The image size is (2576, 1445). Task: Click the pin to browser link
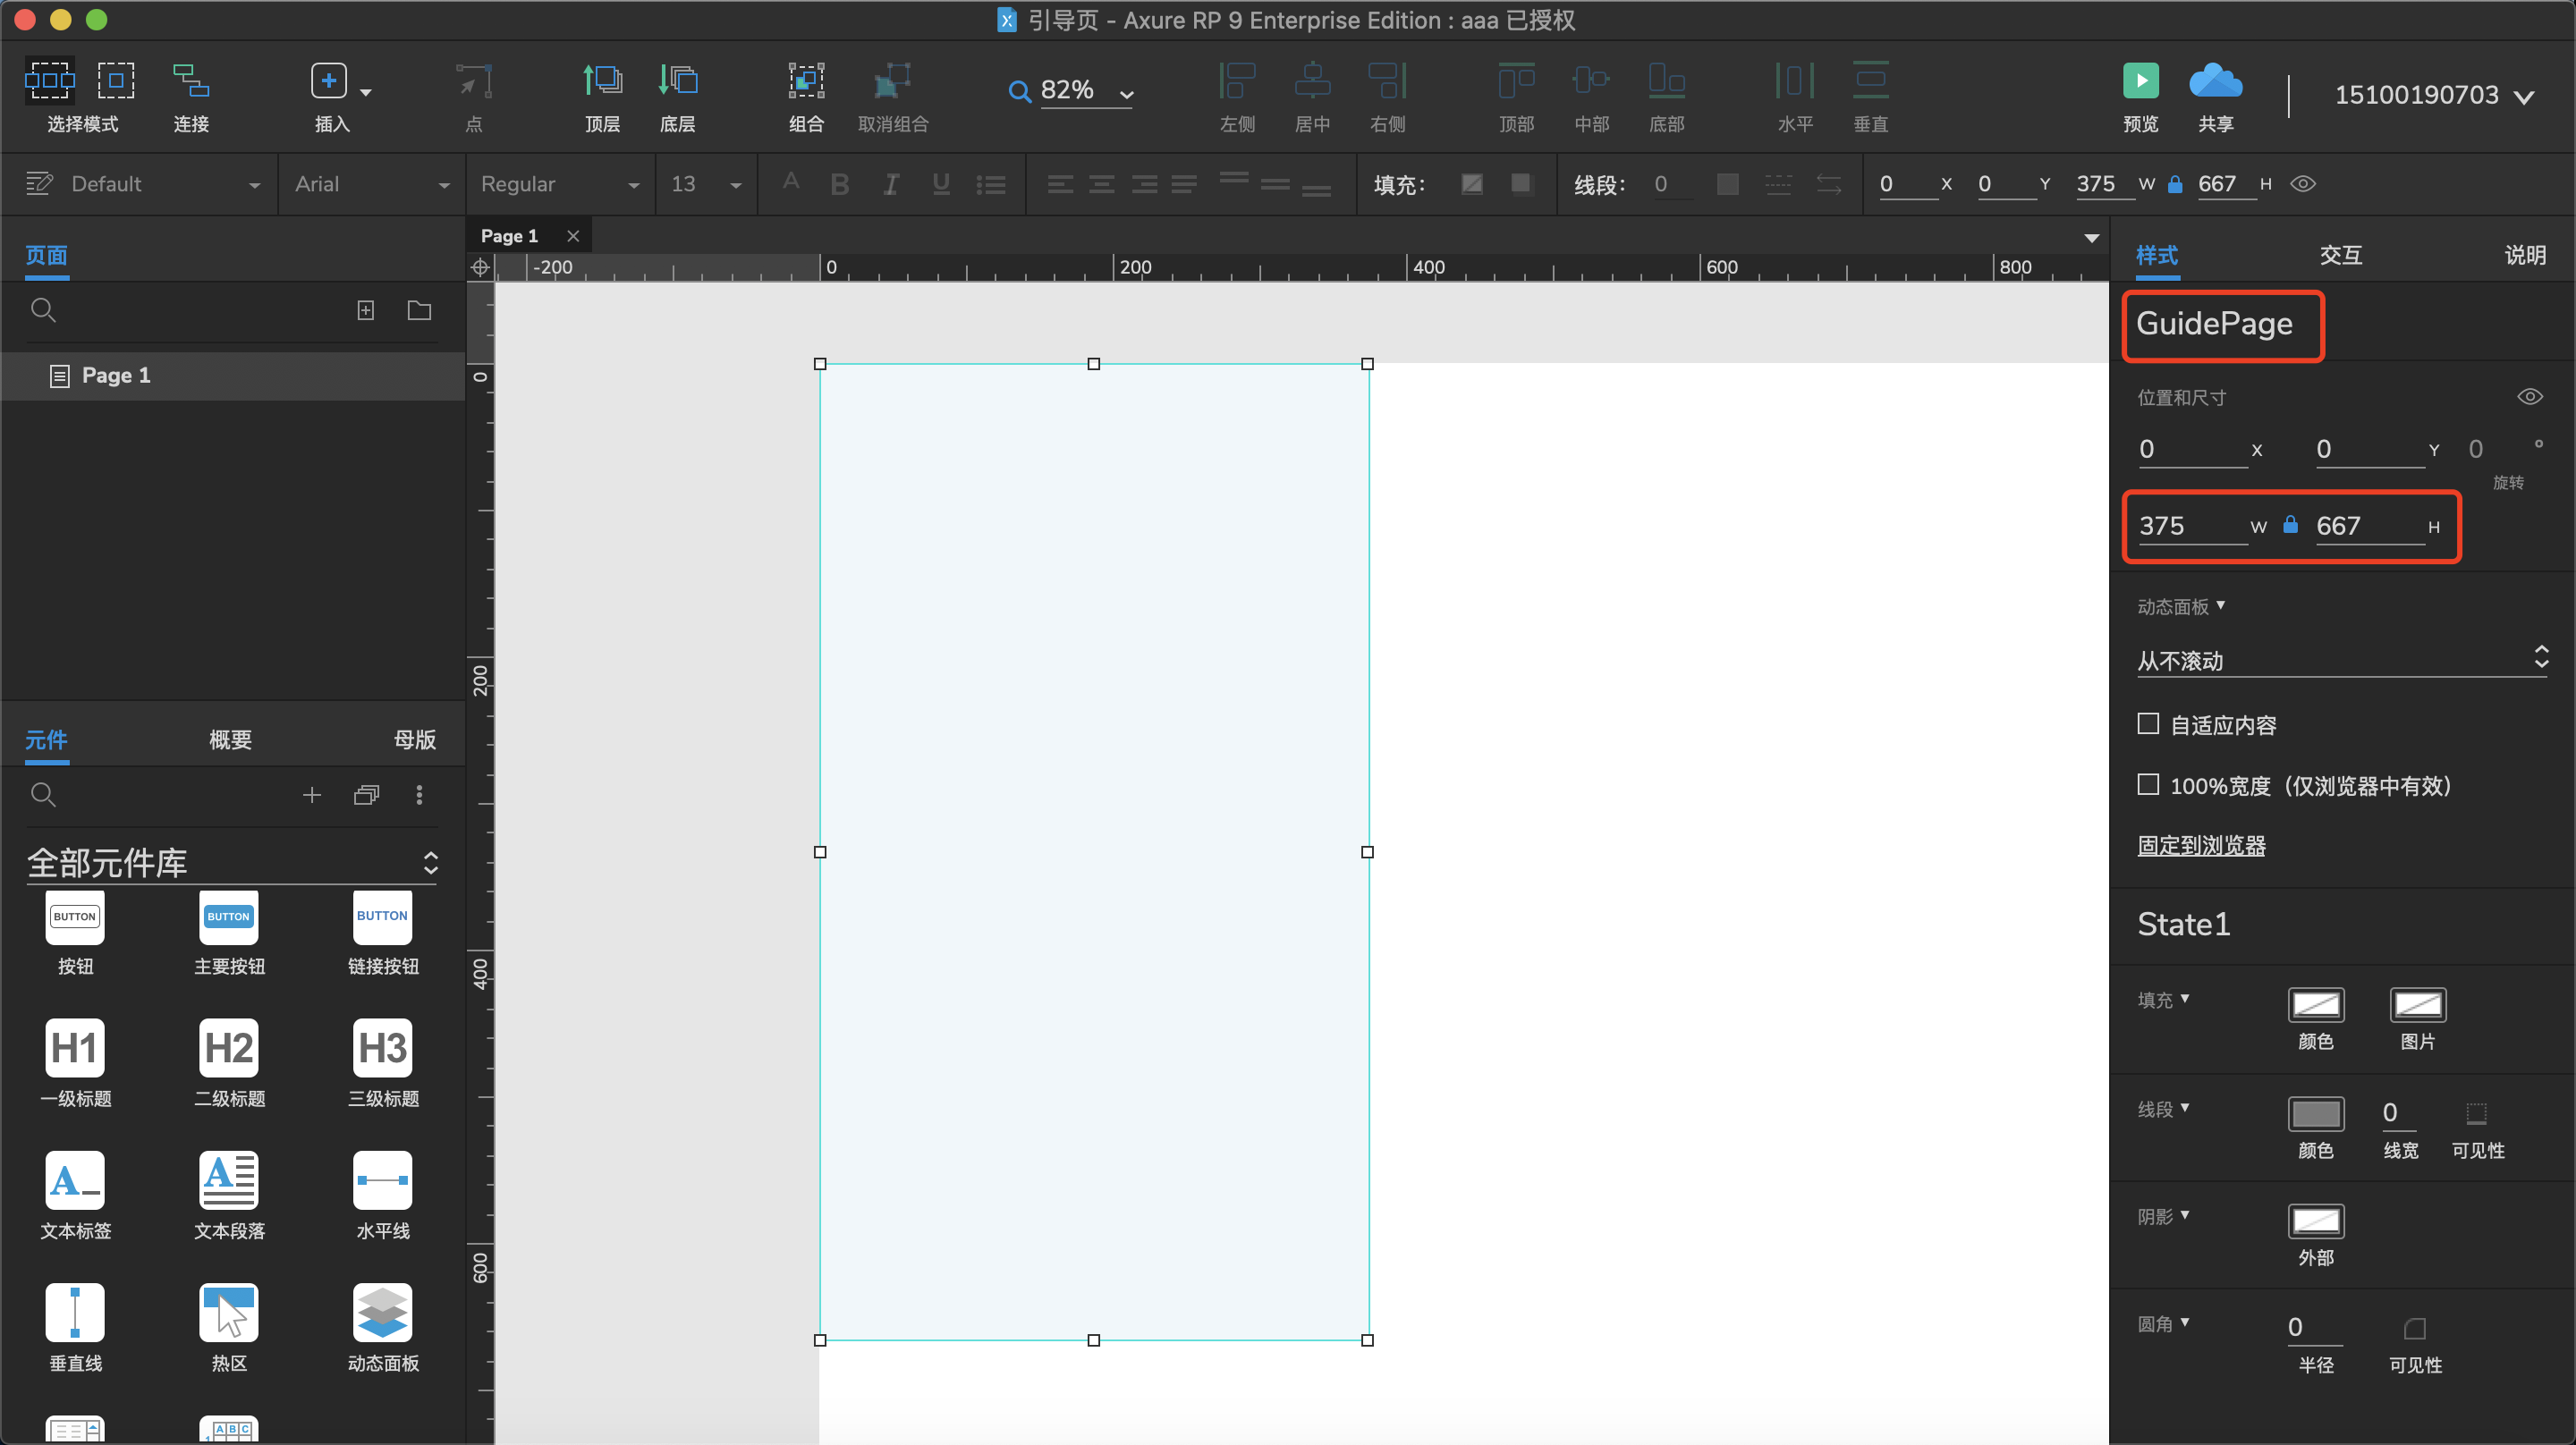[x=2201, y=846]
